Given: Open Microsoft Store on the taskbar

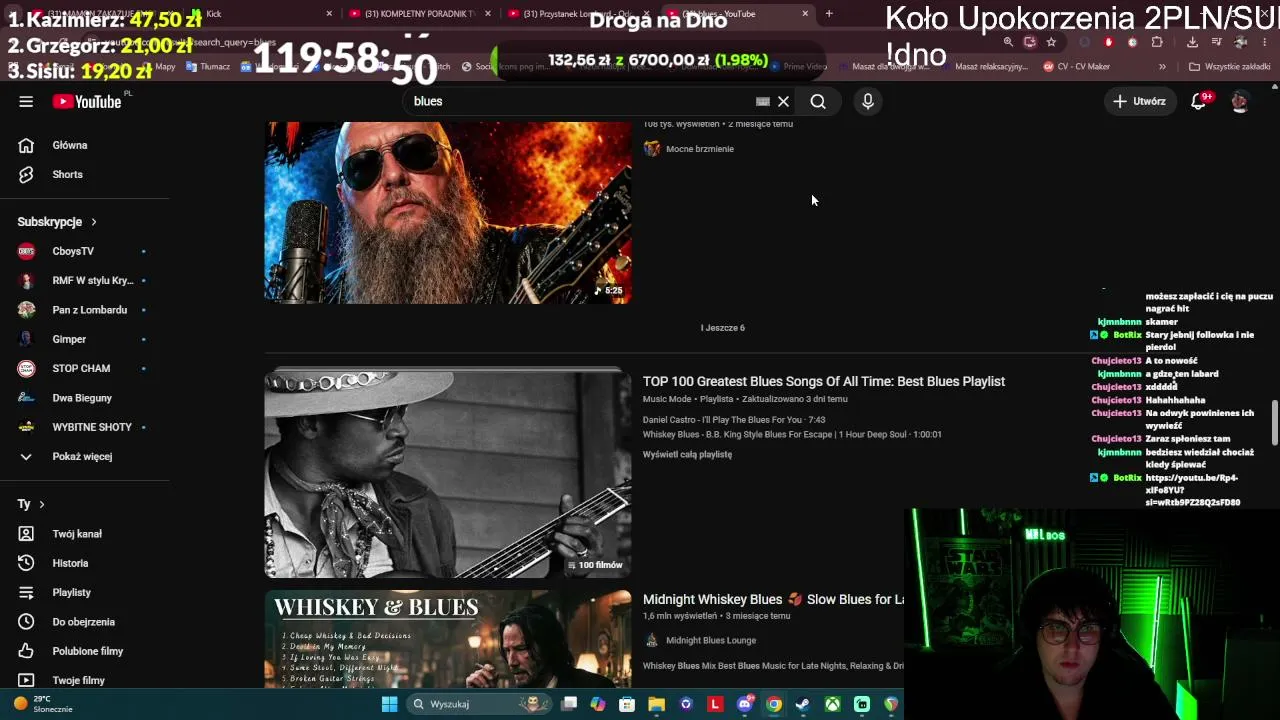Looking at the screenshot, I should [x=627, y=704].
